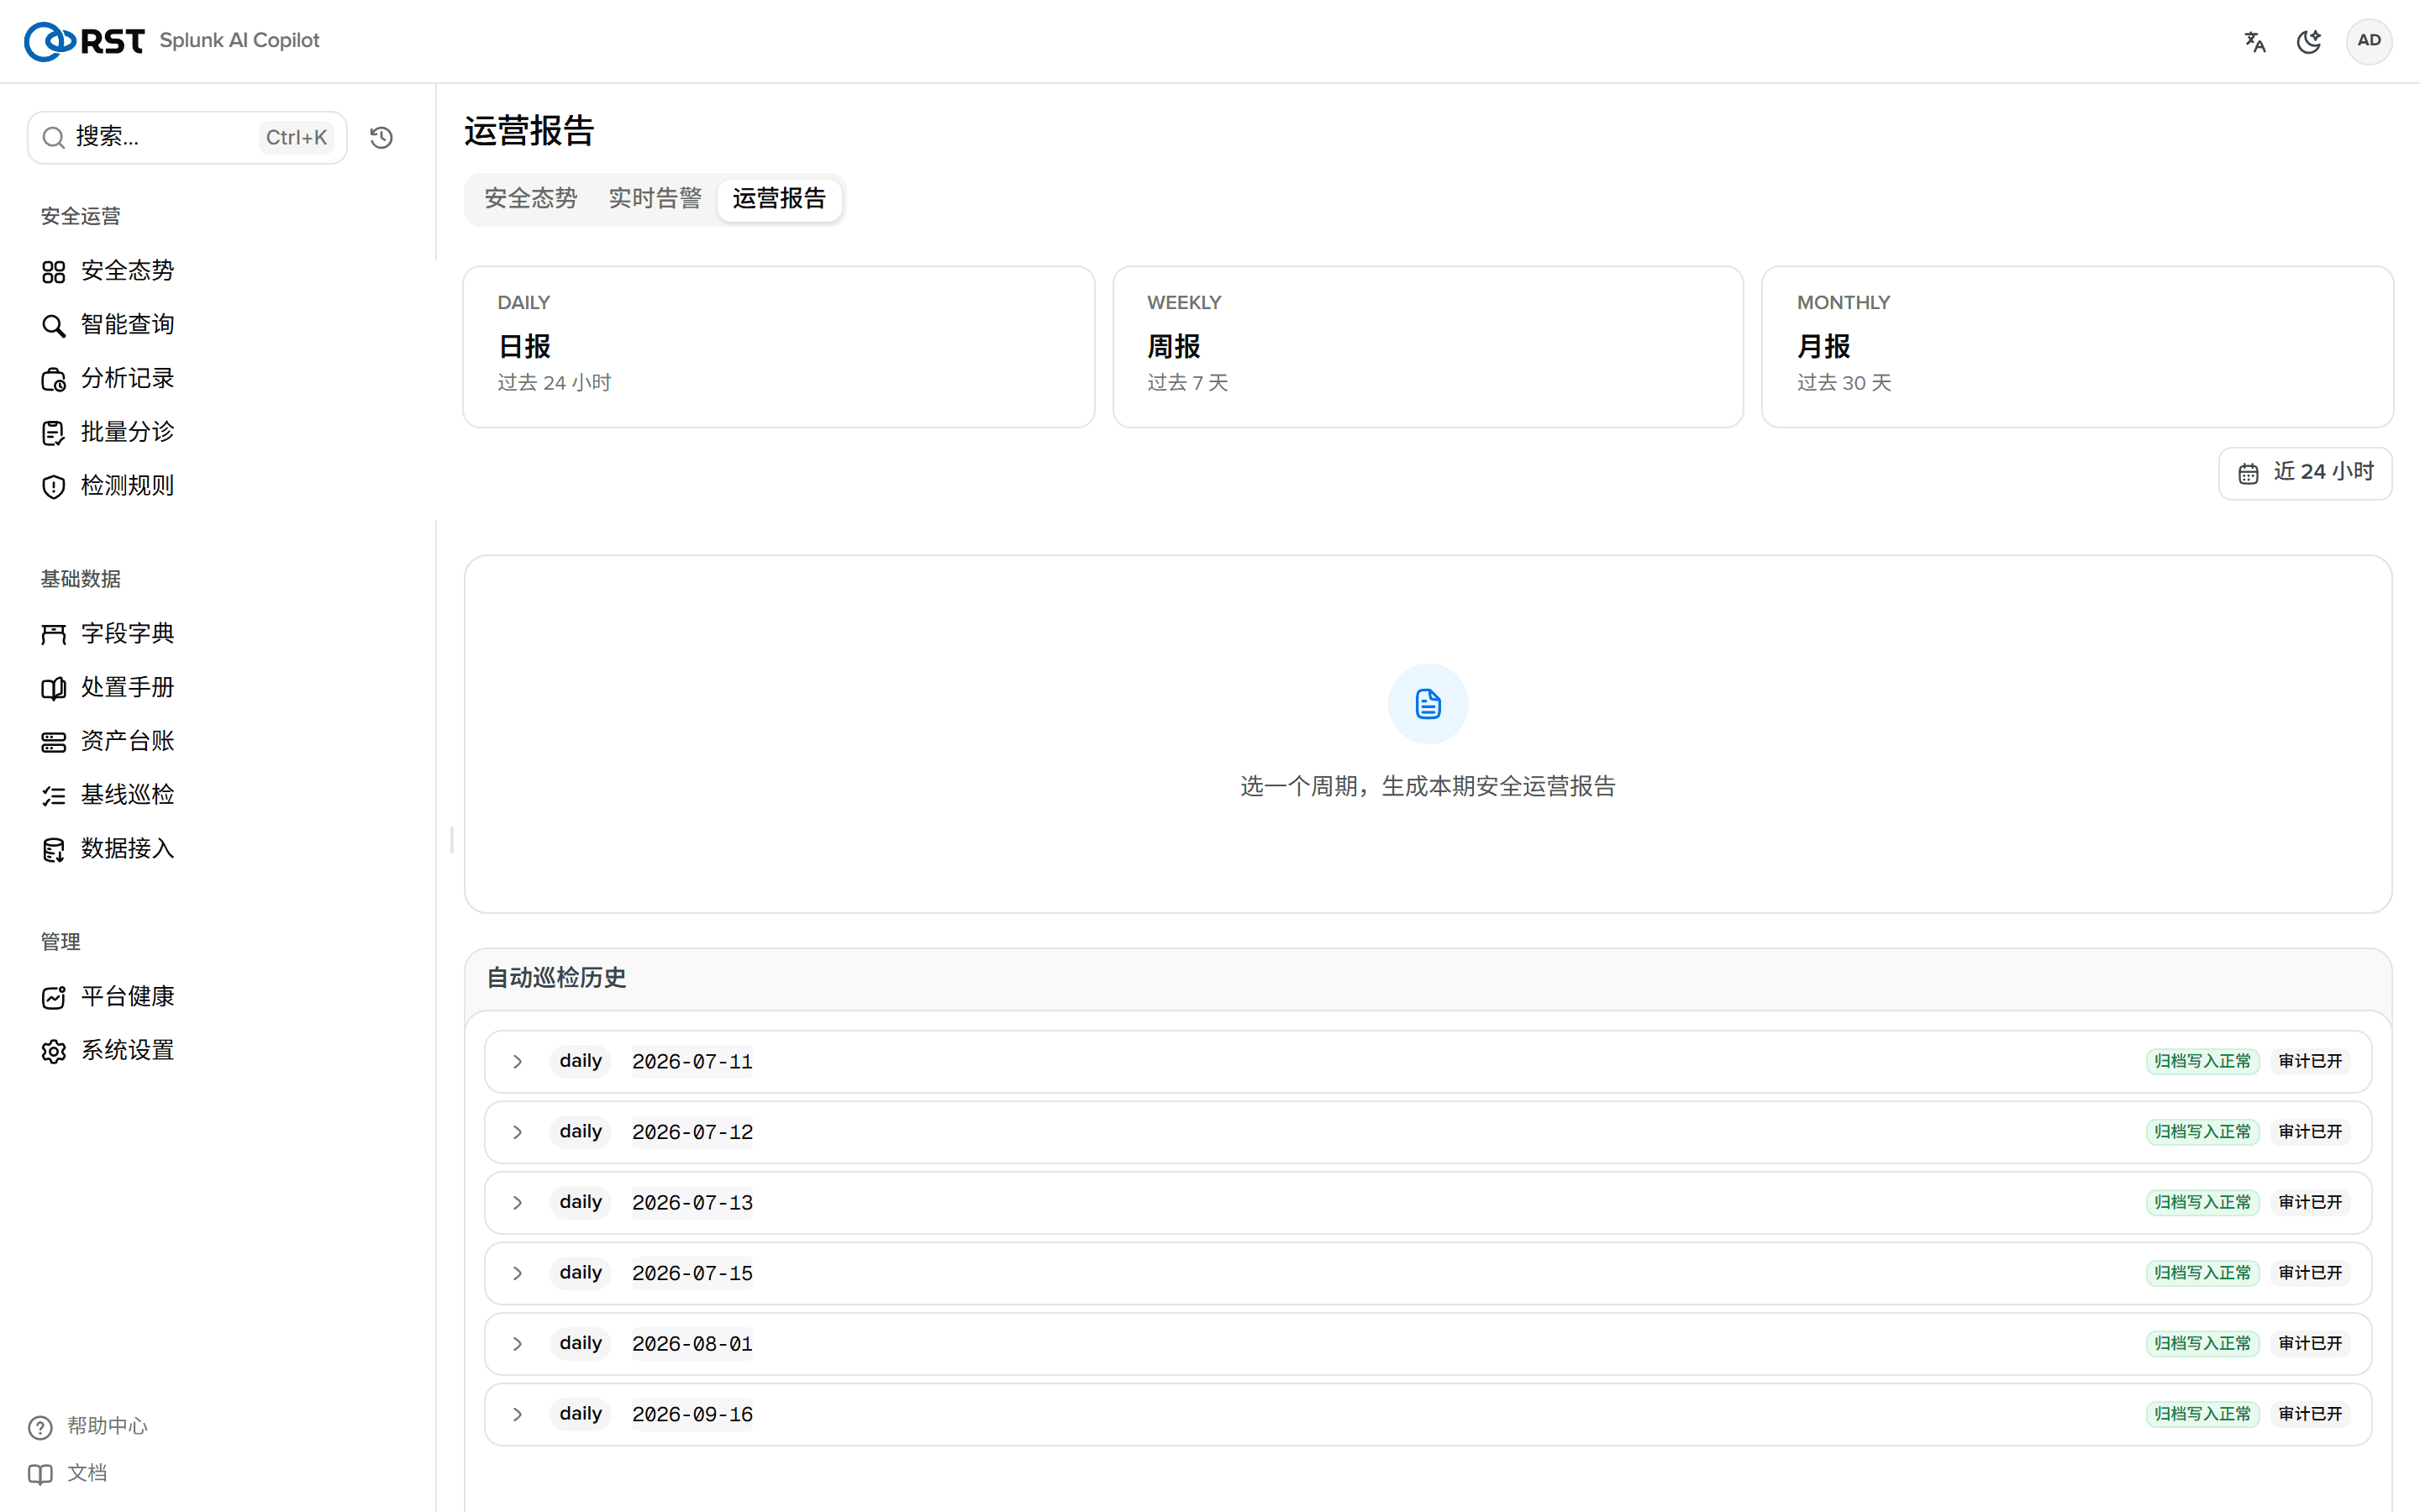Viewport: 2420px width, 1512px height.
Task: Open the 文档 link
Action: pos(68,1474)
